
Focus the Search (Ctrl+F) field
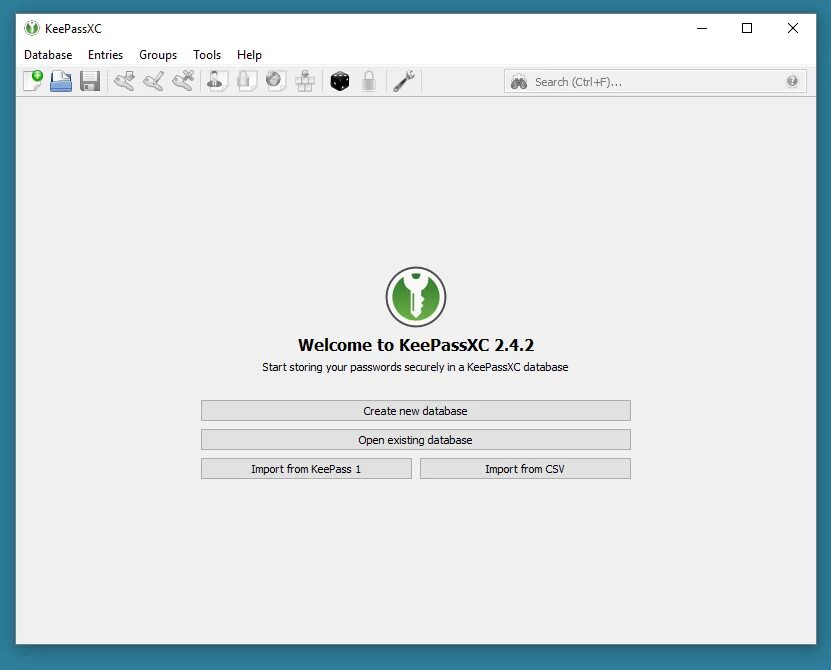[x=655, y=82]
